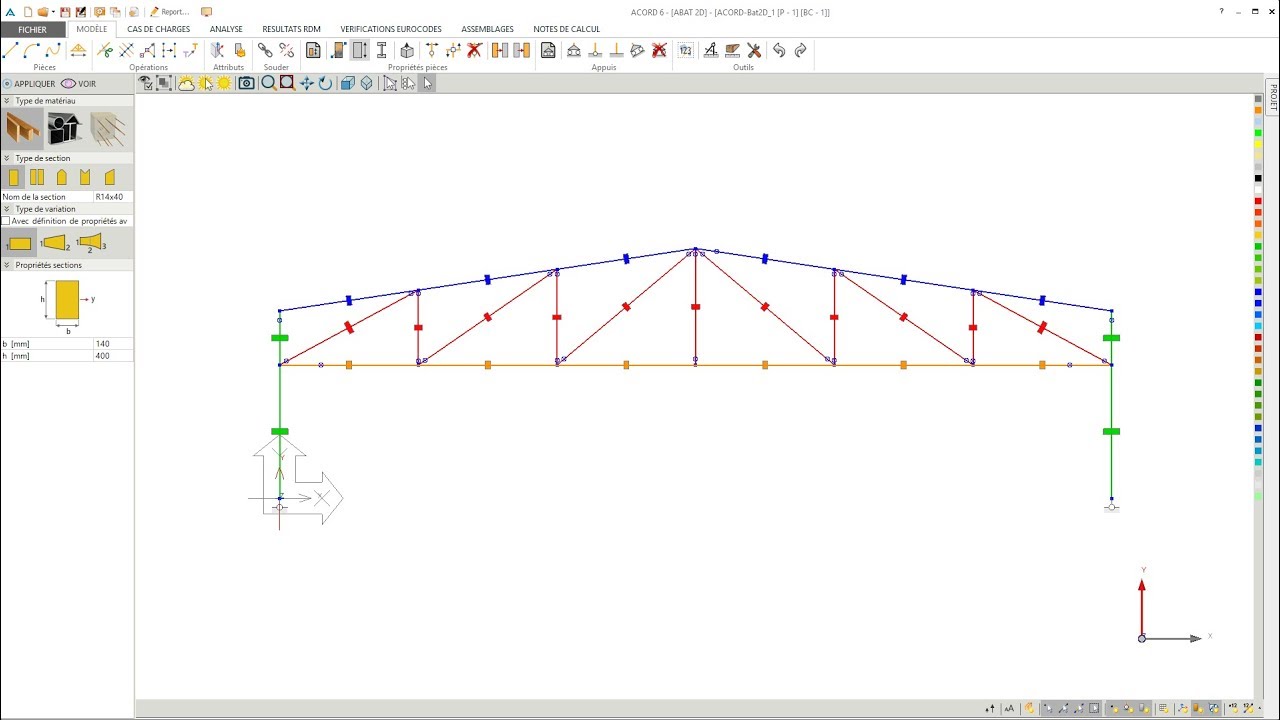Pick the topmost orange color swatch

point(1258,111)
